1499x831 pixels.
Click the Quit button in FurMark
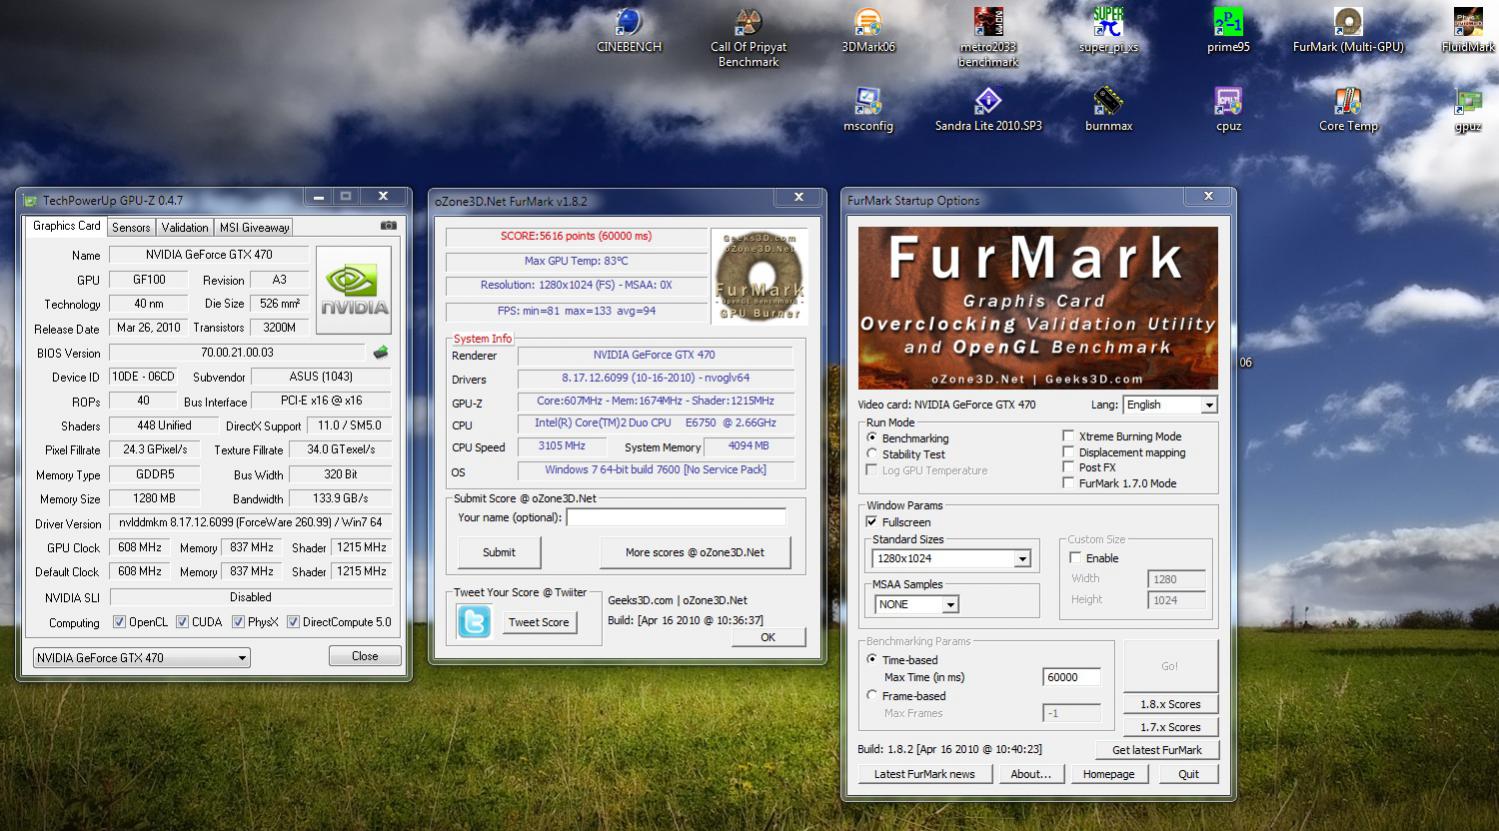[x=1188, y=774]
